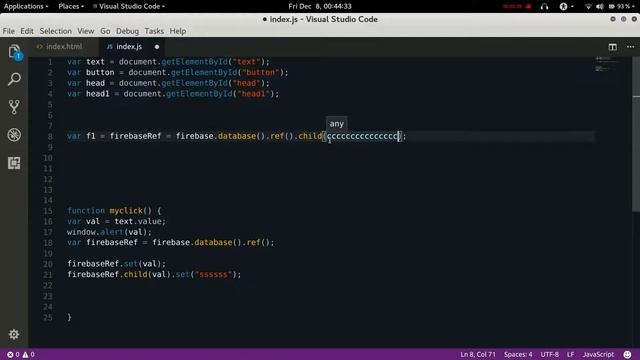
Task: Click the unsaved dot on index.js tab
Action: pyautogui.click(x=157, y=47)
